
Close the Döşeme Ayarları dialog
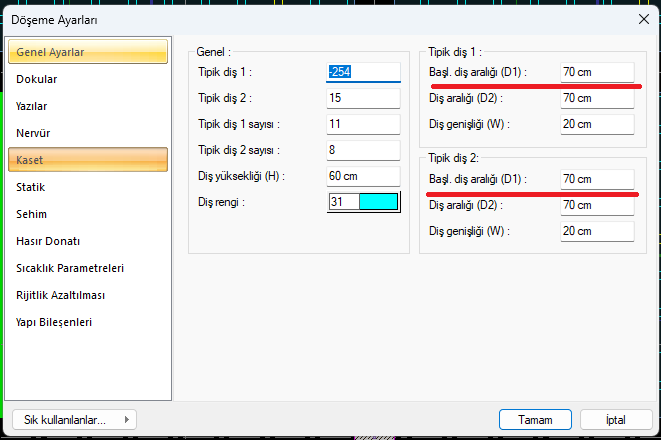(x=643, y=19)
